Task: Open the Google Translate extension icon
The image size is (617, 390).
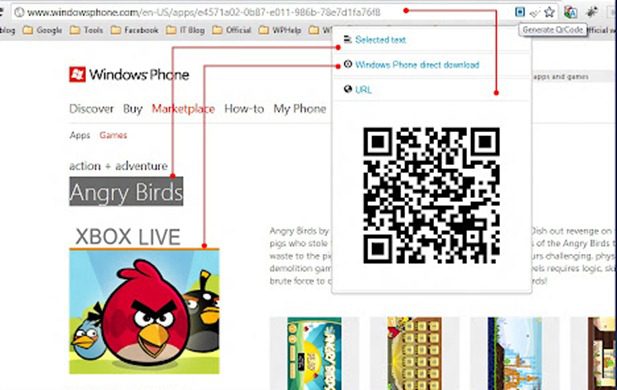Action: point(570,12)
